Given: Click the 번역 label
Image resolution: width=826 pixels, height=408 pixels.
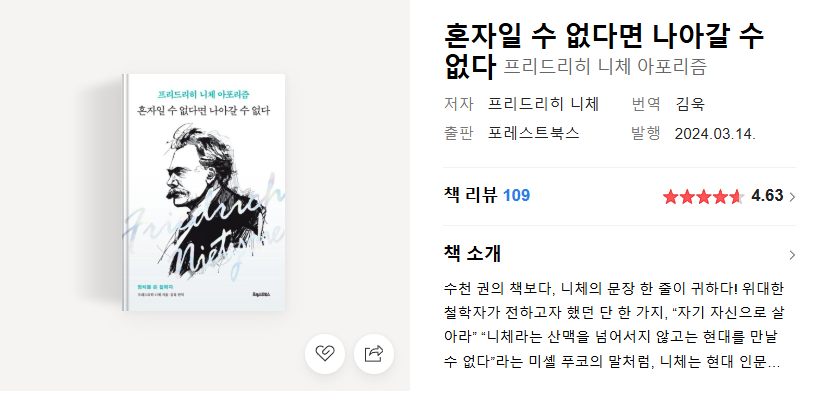Looking at the screenshot, I should 646,104.
